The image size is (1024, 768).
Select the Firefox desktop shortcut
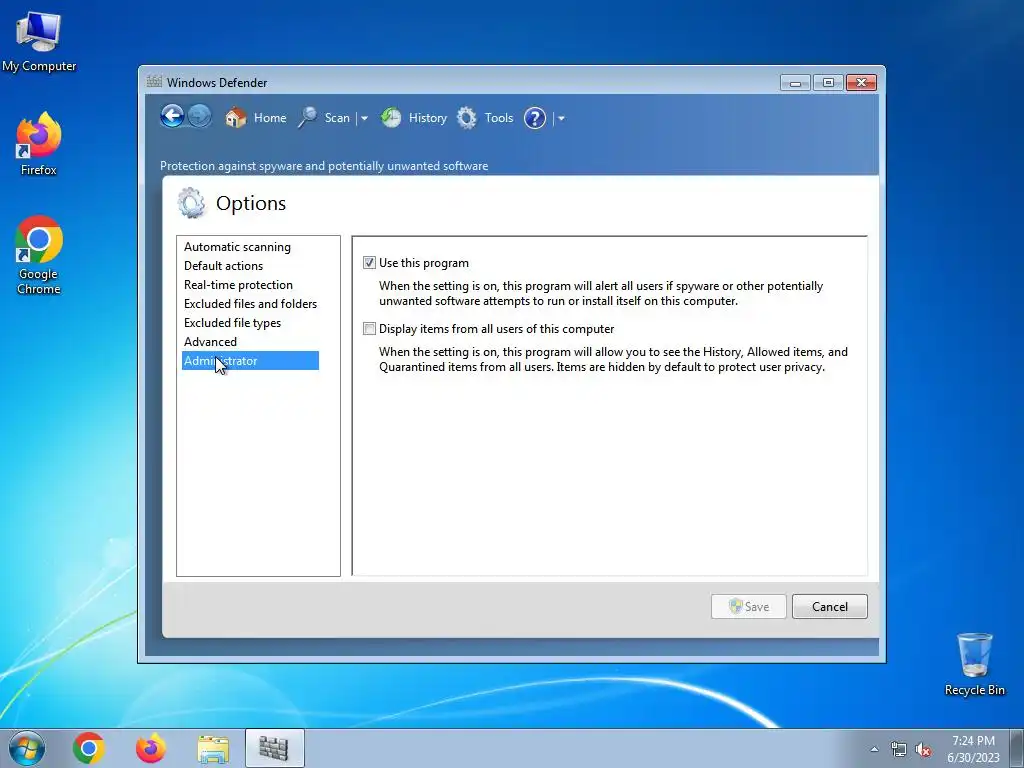[x=39, y=144]
